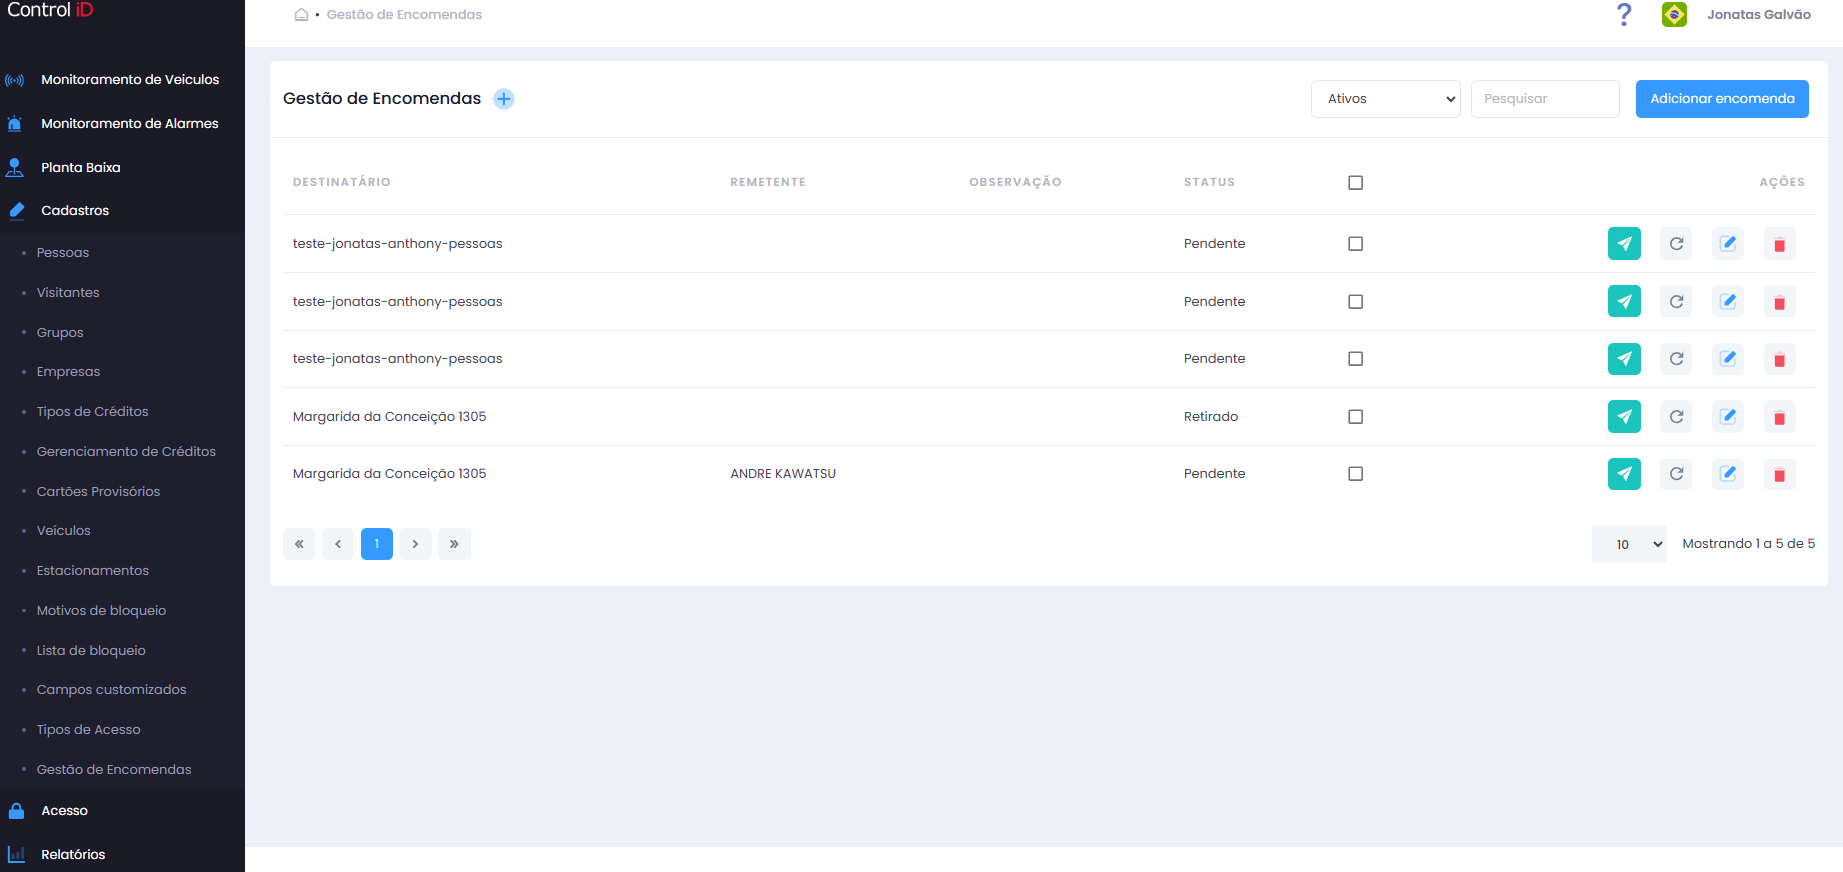Click the blue plus icon beside Gestão de Encomendas
The height and width of the screenshot is (872, 1843).
[x=504, y=99]
